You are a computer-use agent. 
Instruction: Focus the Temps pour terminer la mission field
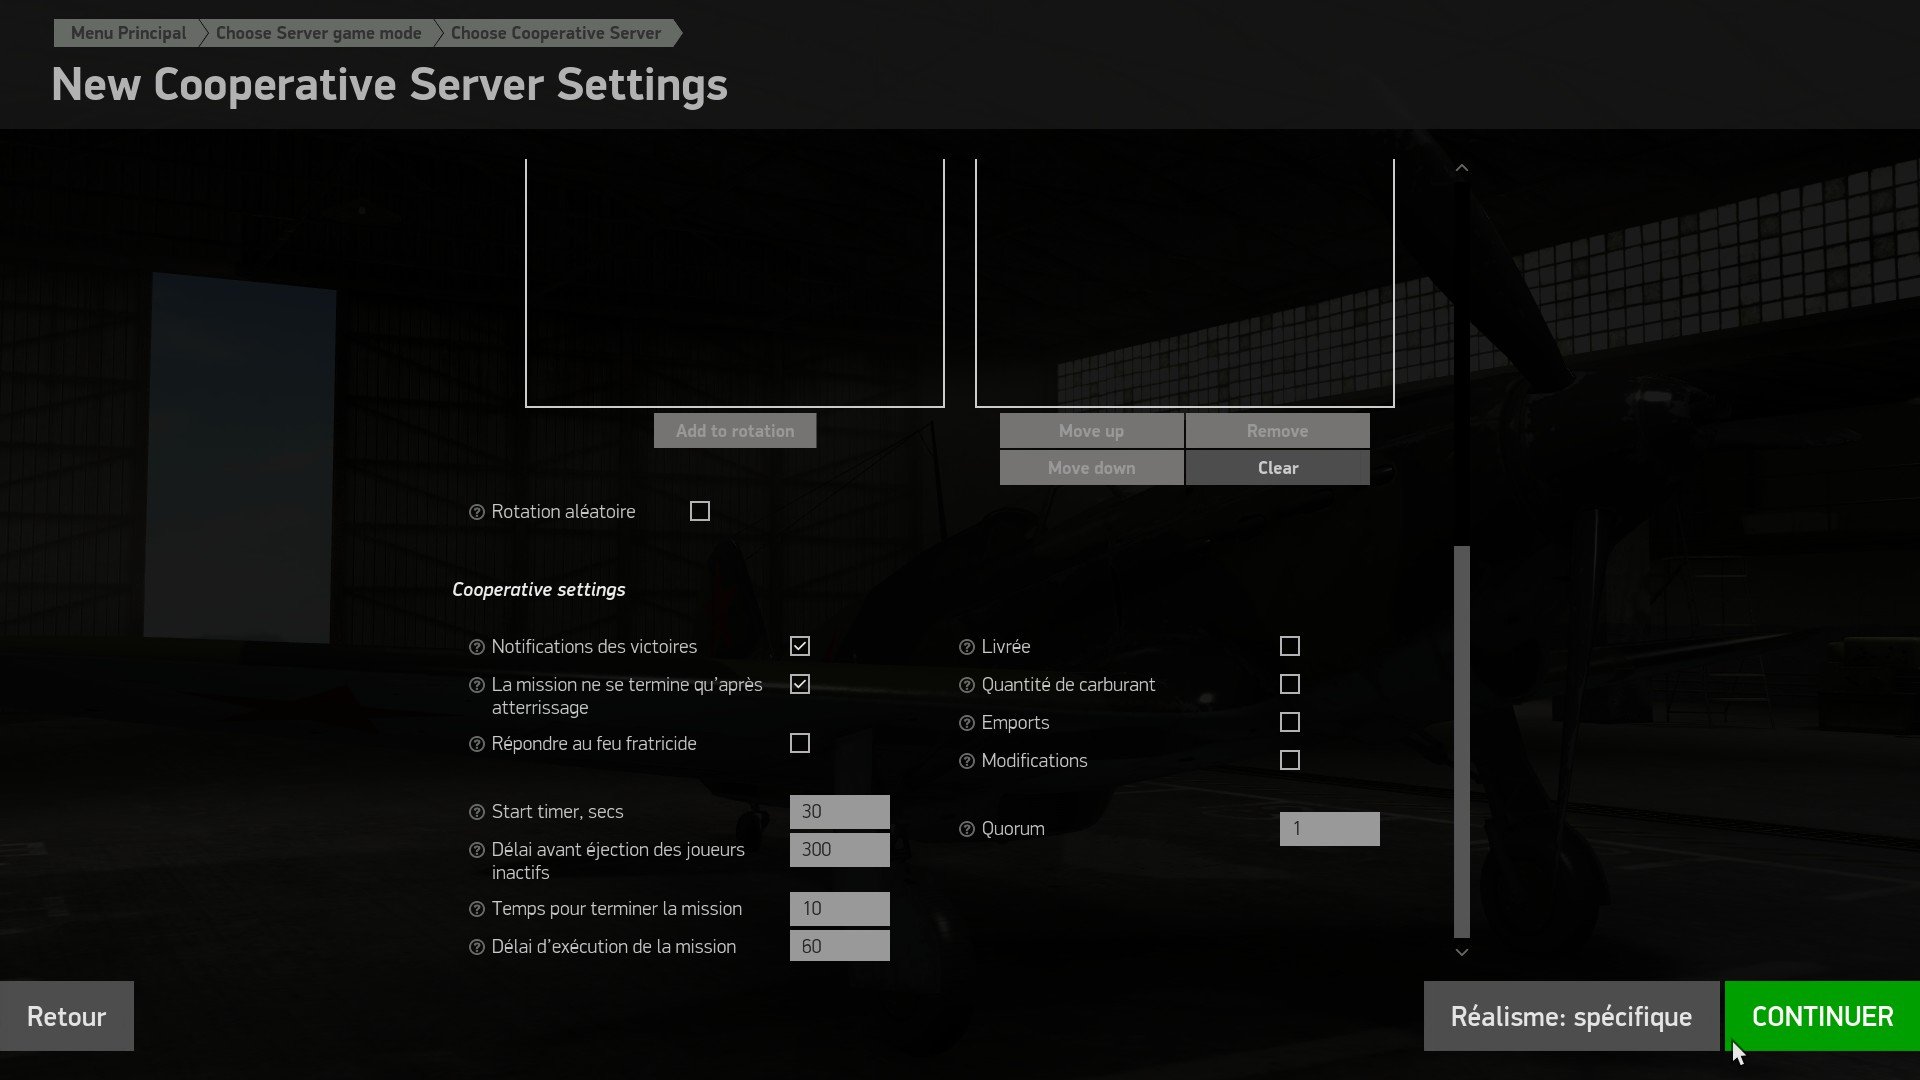(840, 909)
